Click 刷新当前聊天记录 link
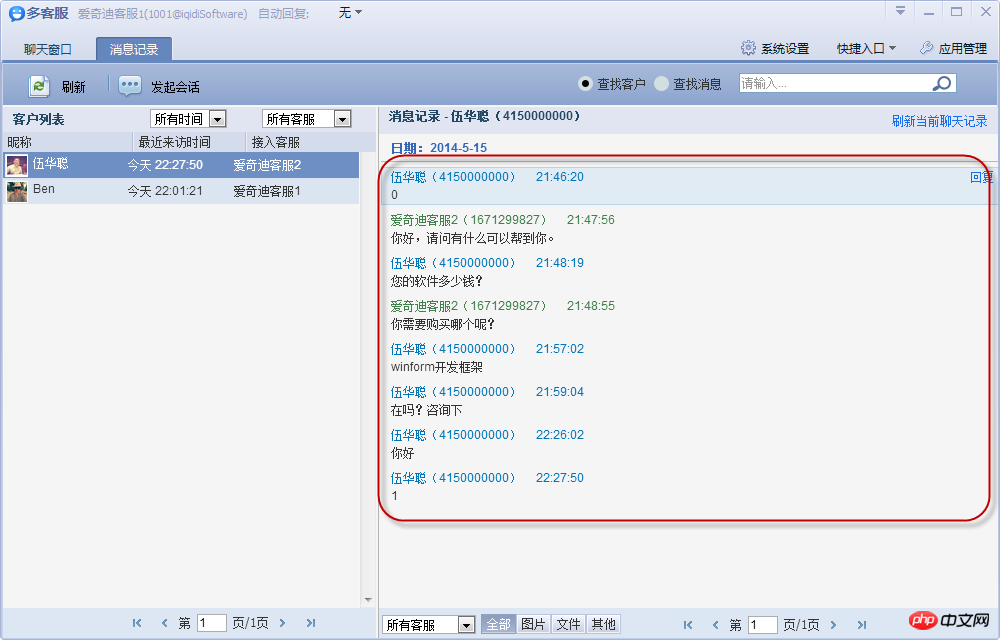This screenshot has width=1000, height=640. [x=939, y=121]
